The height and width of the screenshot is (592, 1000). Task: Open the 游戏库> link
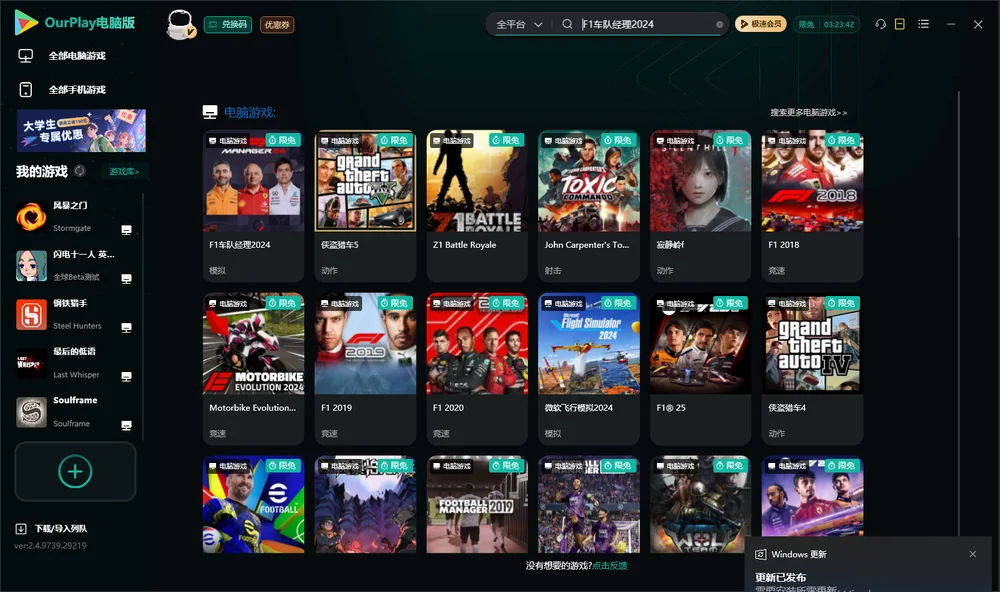(124, 171)
